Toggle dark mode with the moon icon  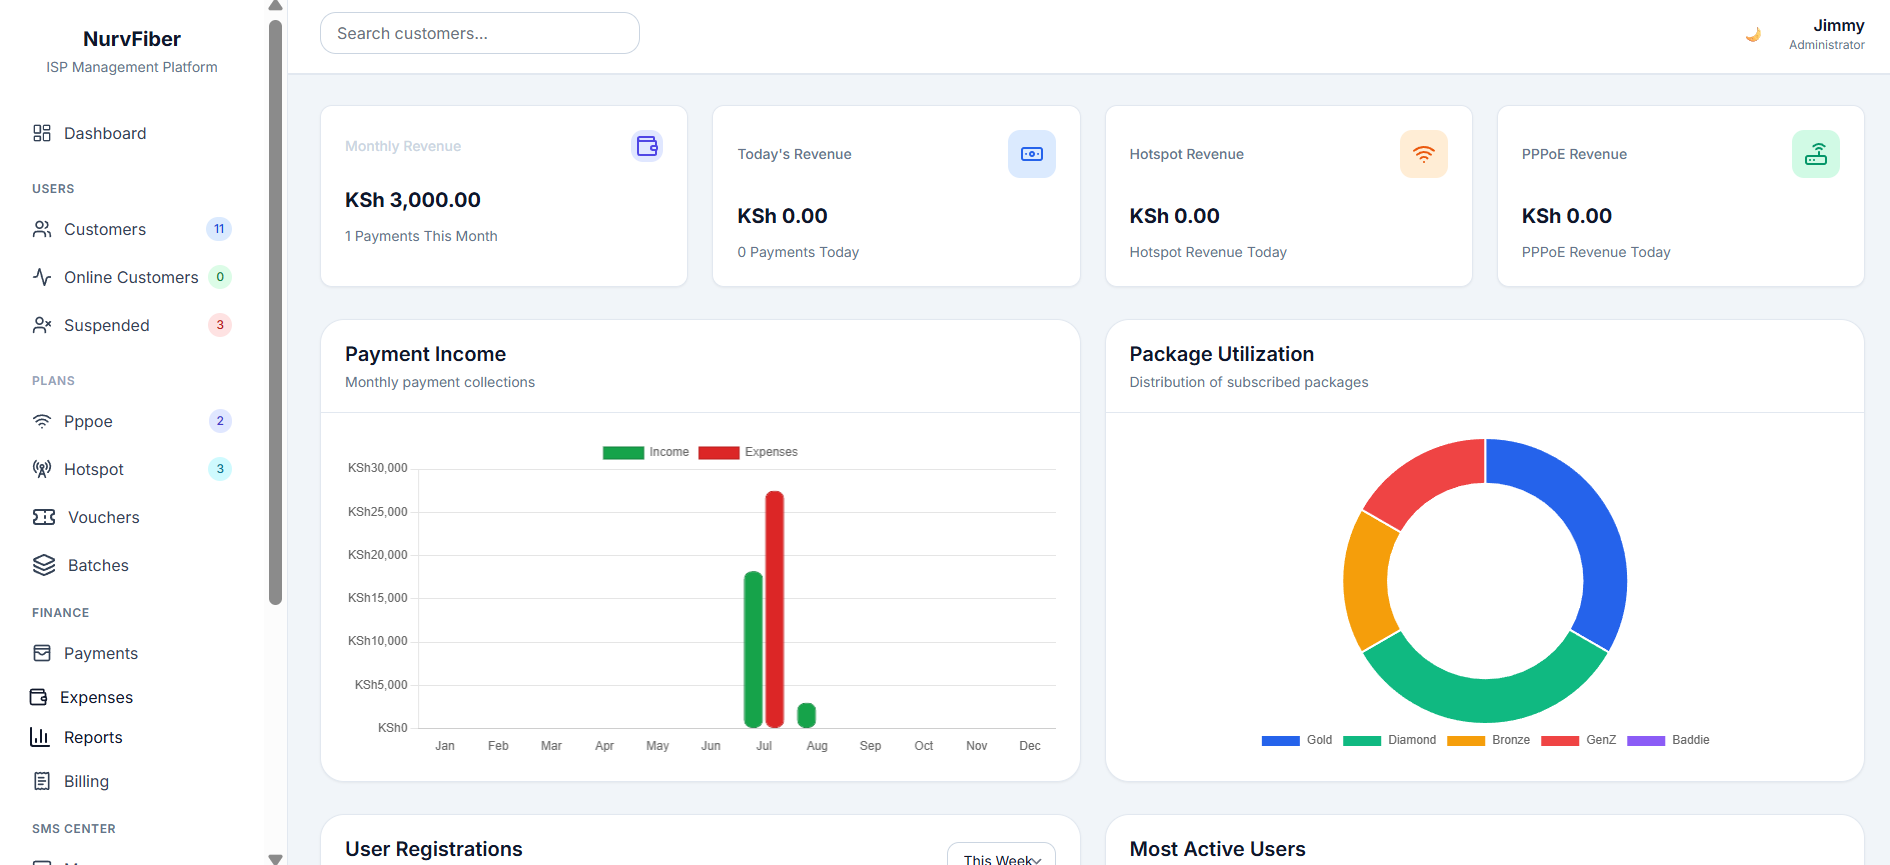(x=1752, y=35)
